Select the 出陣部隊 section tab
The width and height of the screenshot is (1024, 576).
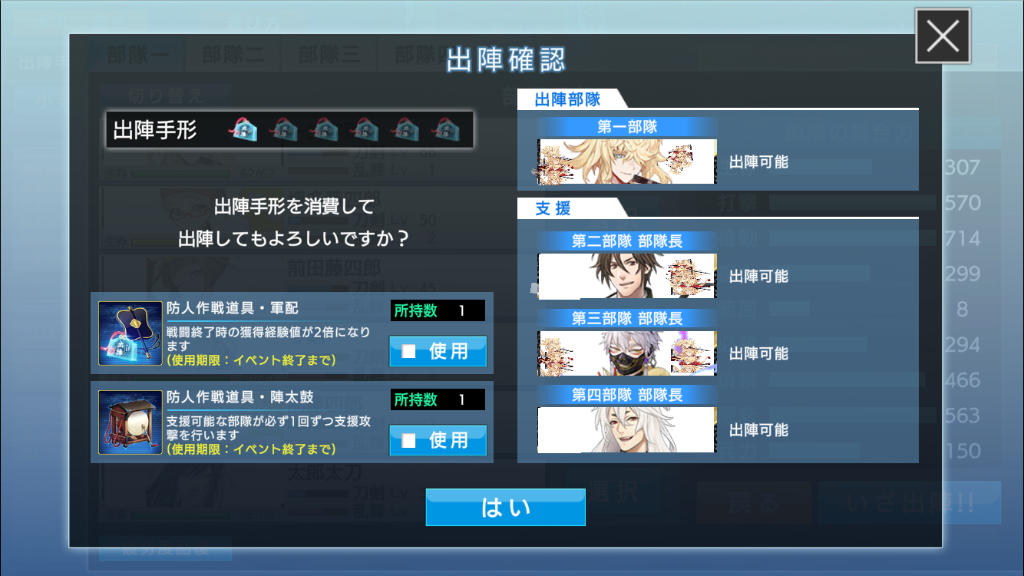click(x=568, y=99)
